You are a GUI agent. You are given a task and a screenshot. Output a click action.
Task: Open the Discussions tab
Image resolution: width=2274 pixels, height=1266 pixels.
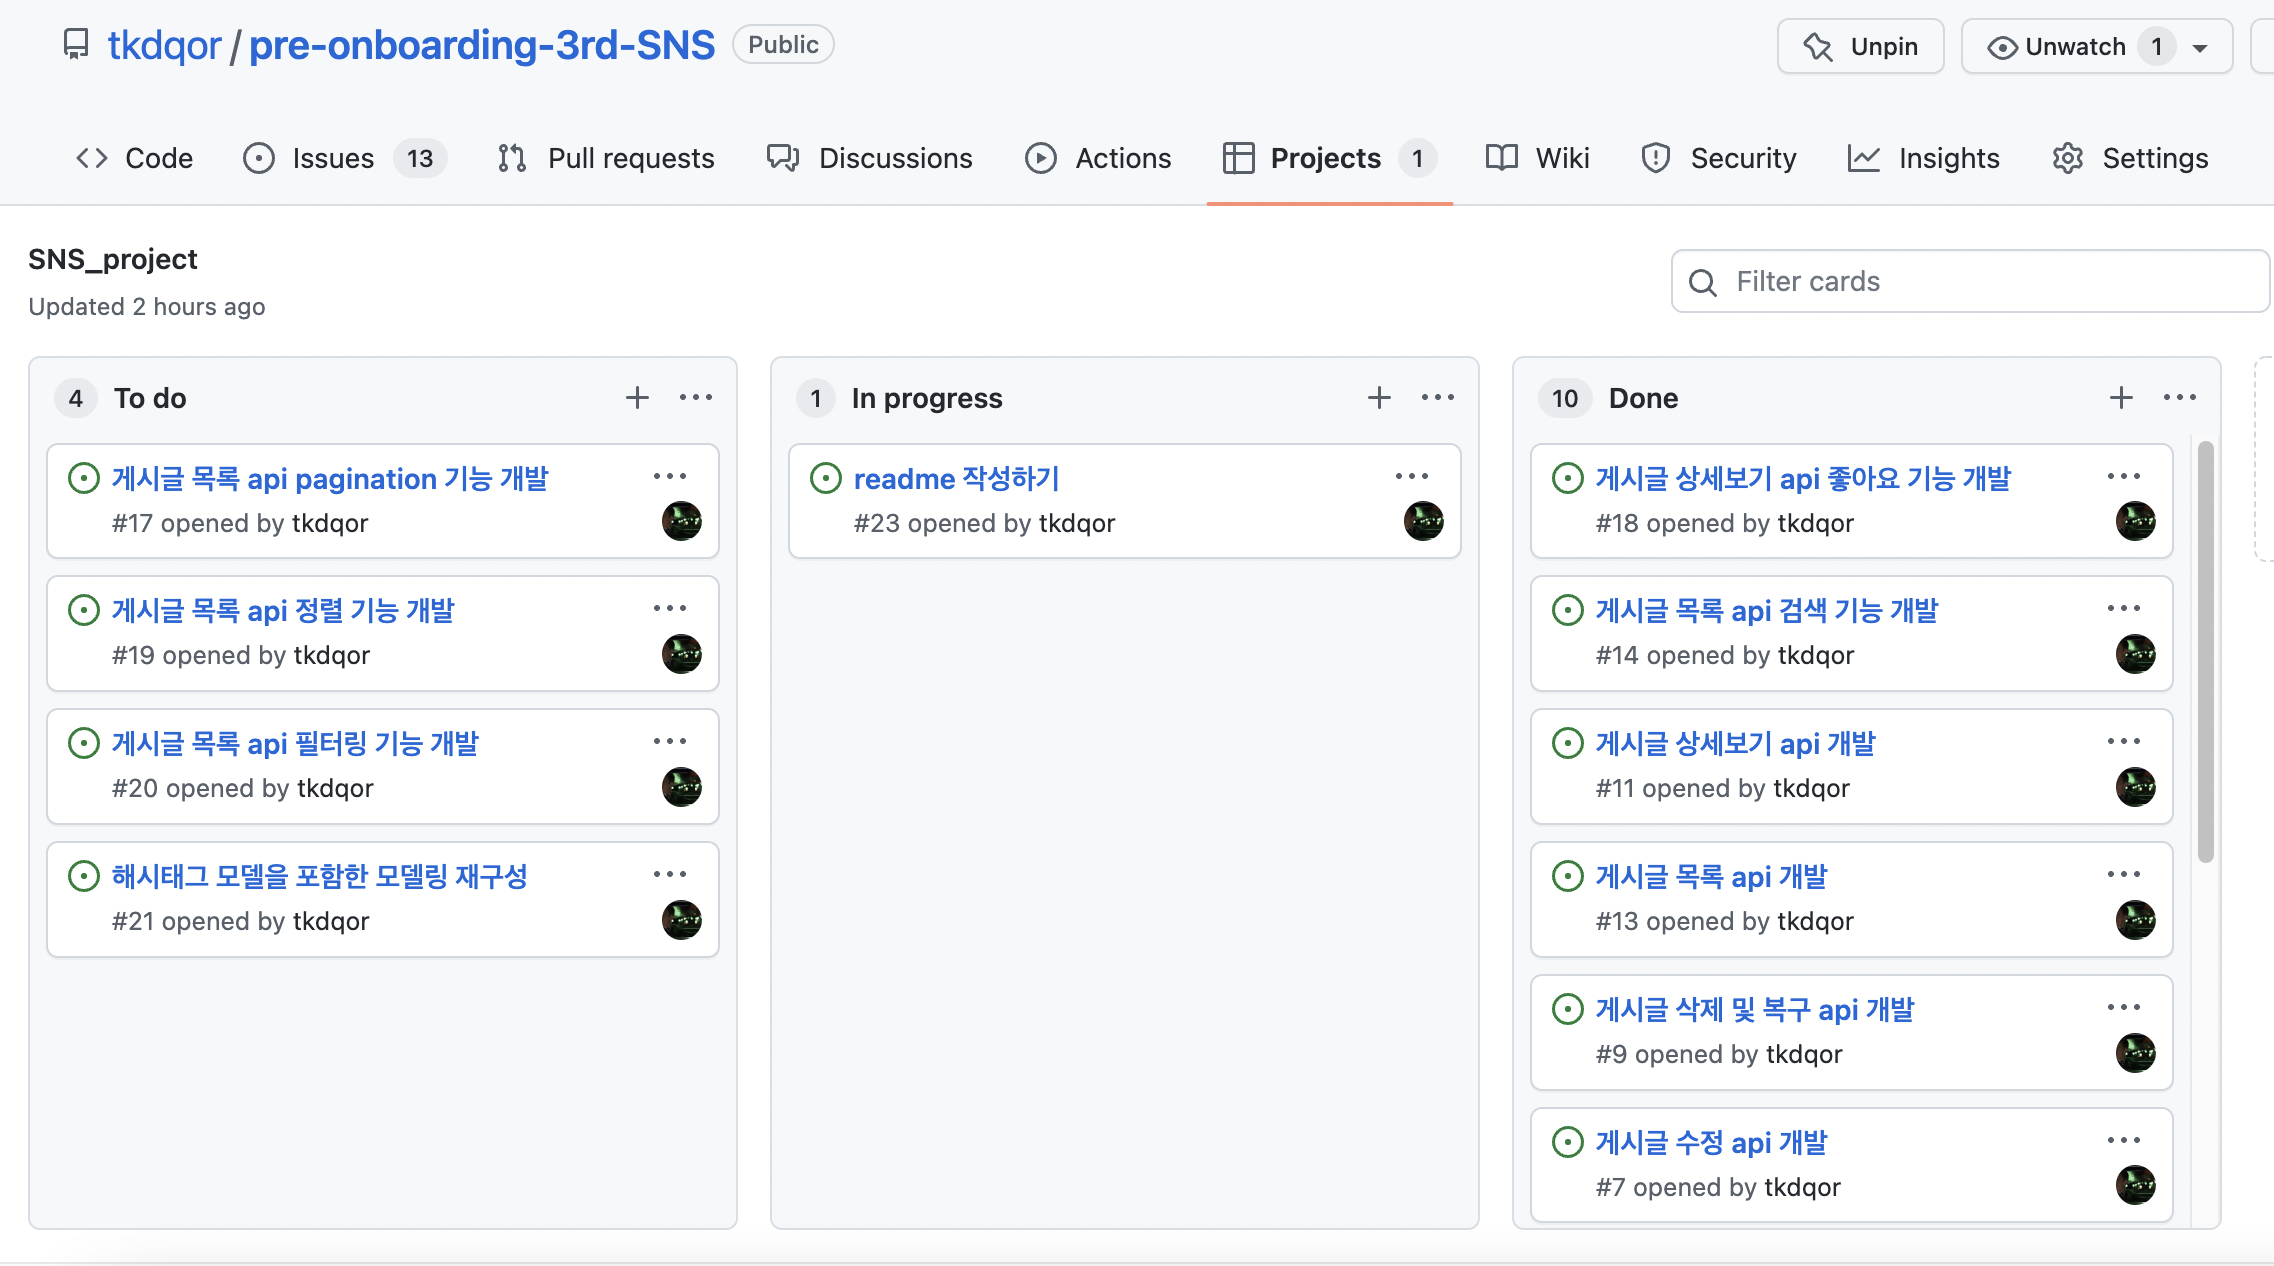coord(869,158)
